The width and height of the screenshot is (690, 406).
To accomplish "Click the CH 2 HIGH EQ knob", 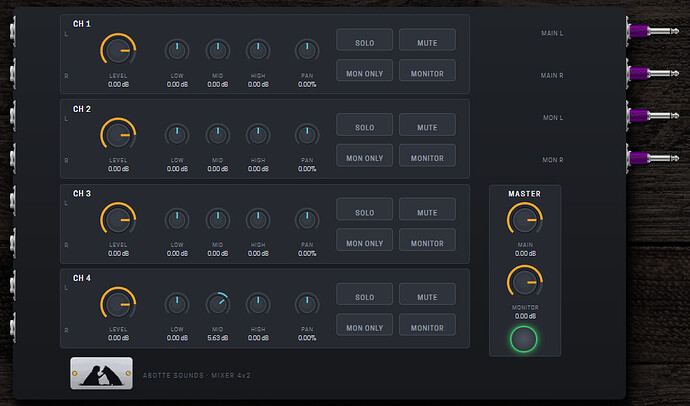I will [258, 135].
